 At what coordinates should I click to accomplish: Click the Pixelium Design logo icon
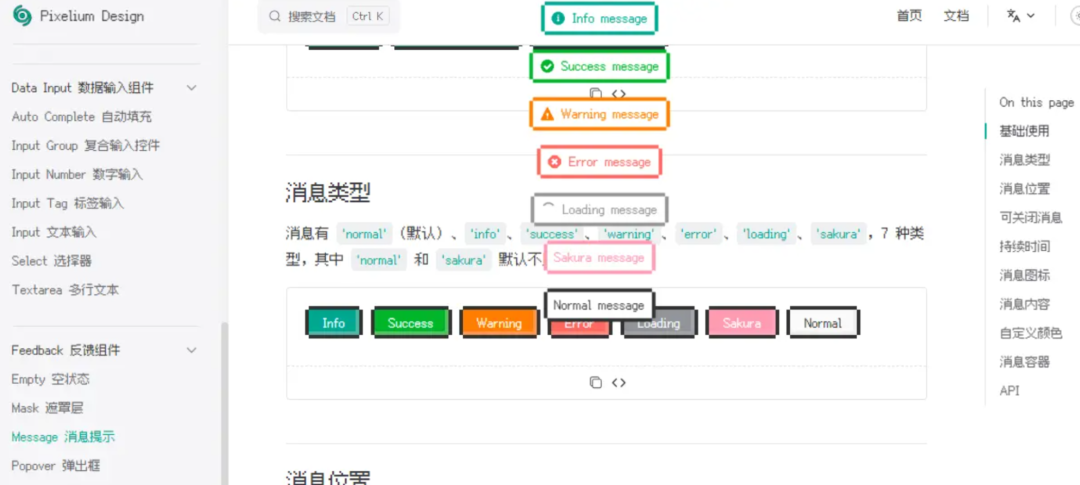pyautogui.click(x=22, y=17)
